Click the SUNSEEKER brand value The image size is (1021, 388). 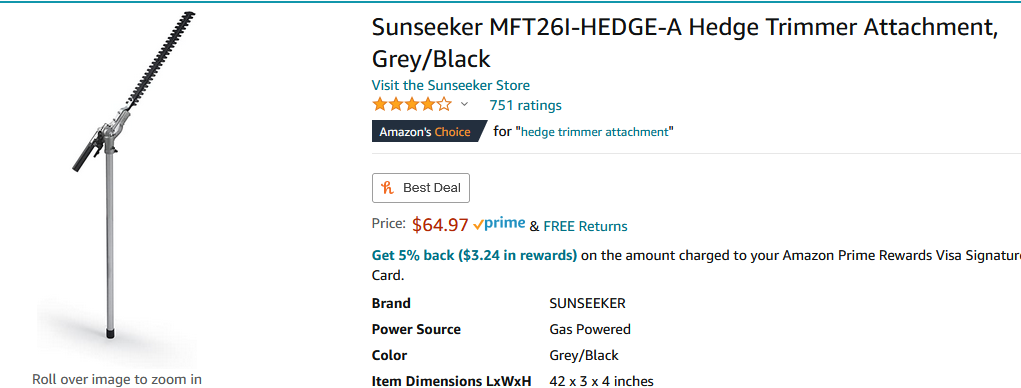click(x=587, y=303)
